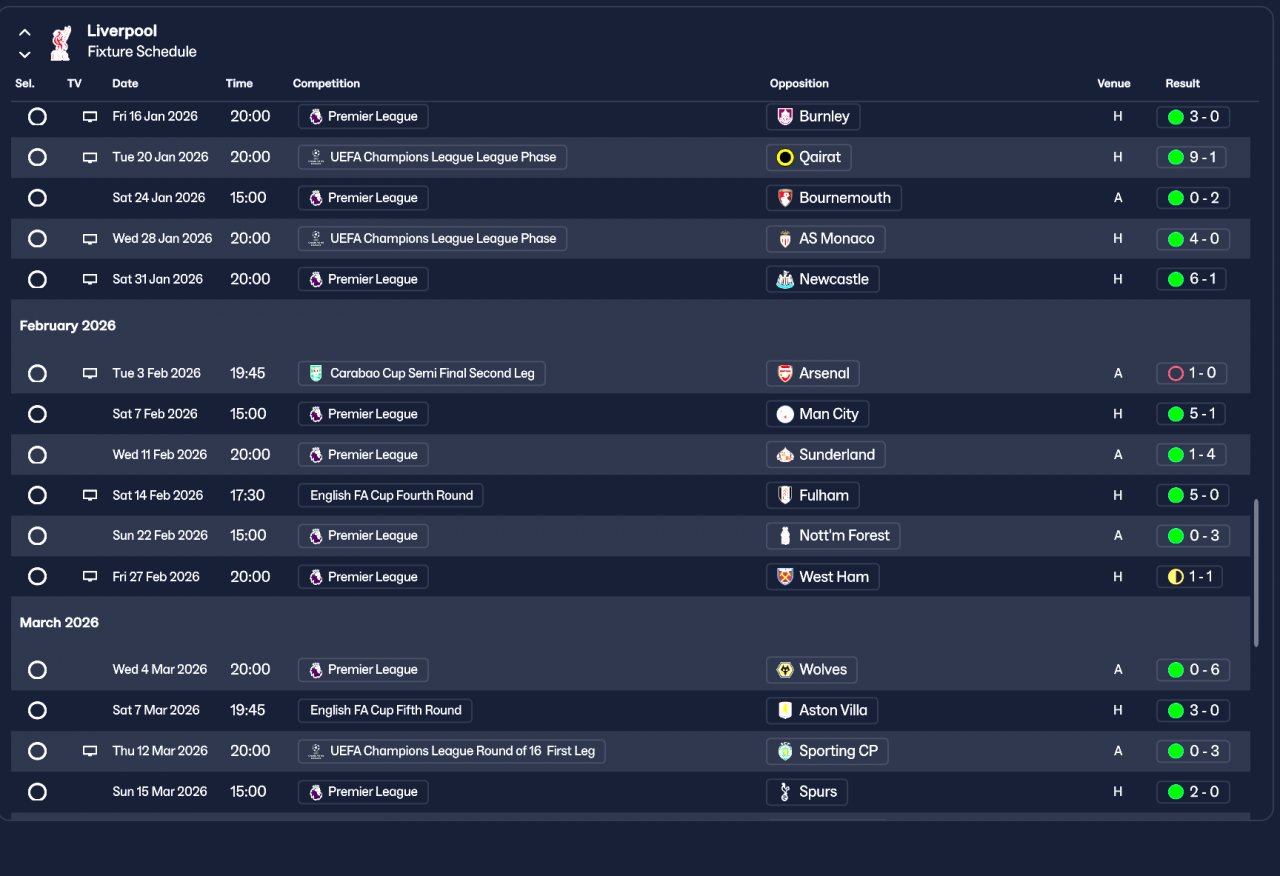Click the TV icon for the Newcastle fixture
Viewport: 1280px width, 876px height.
coord(90,280)
